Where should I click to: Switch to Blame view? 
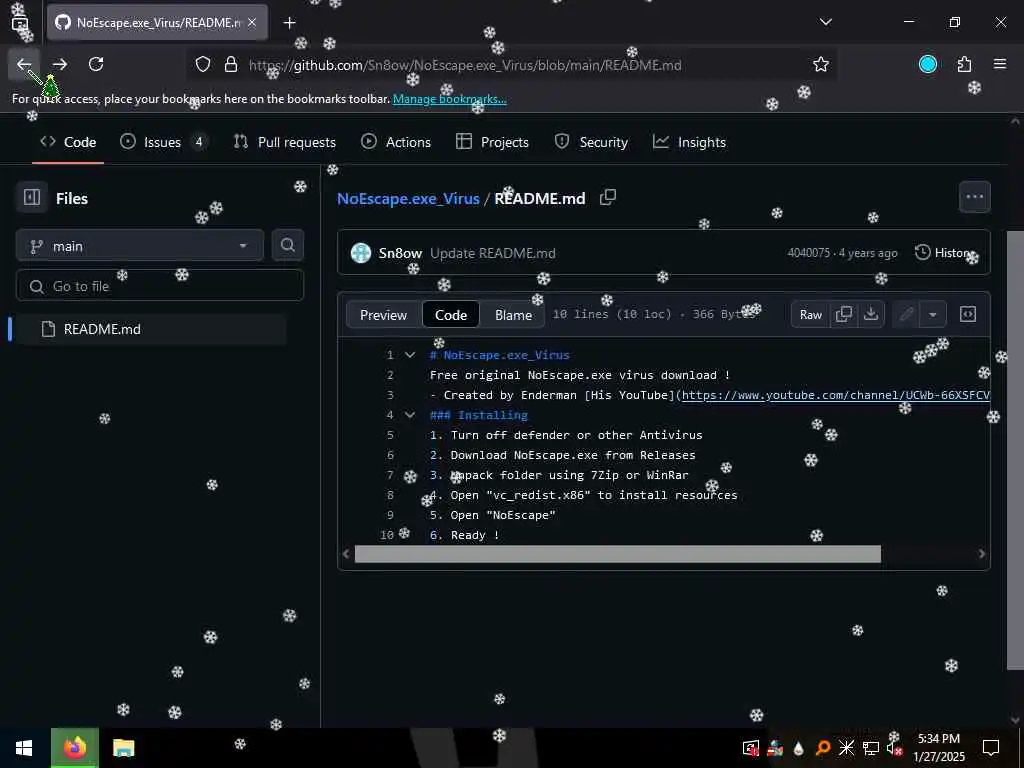[513, 315]
